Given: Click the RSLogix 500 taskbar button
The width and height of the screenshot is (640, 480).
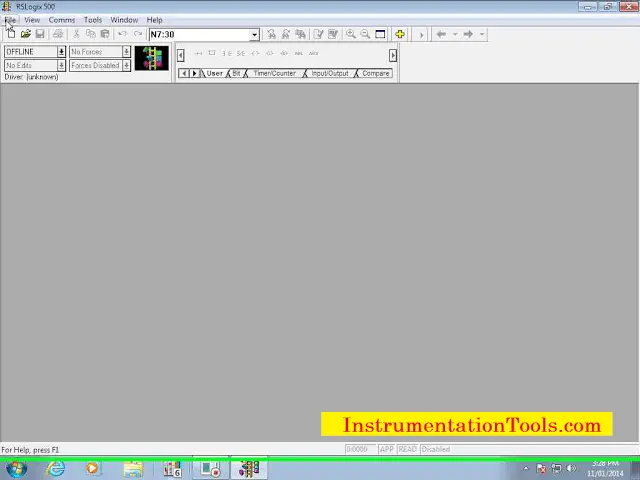Looking at the screenshot, I should click(249, 469).
